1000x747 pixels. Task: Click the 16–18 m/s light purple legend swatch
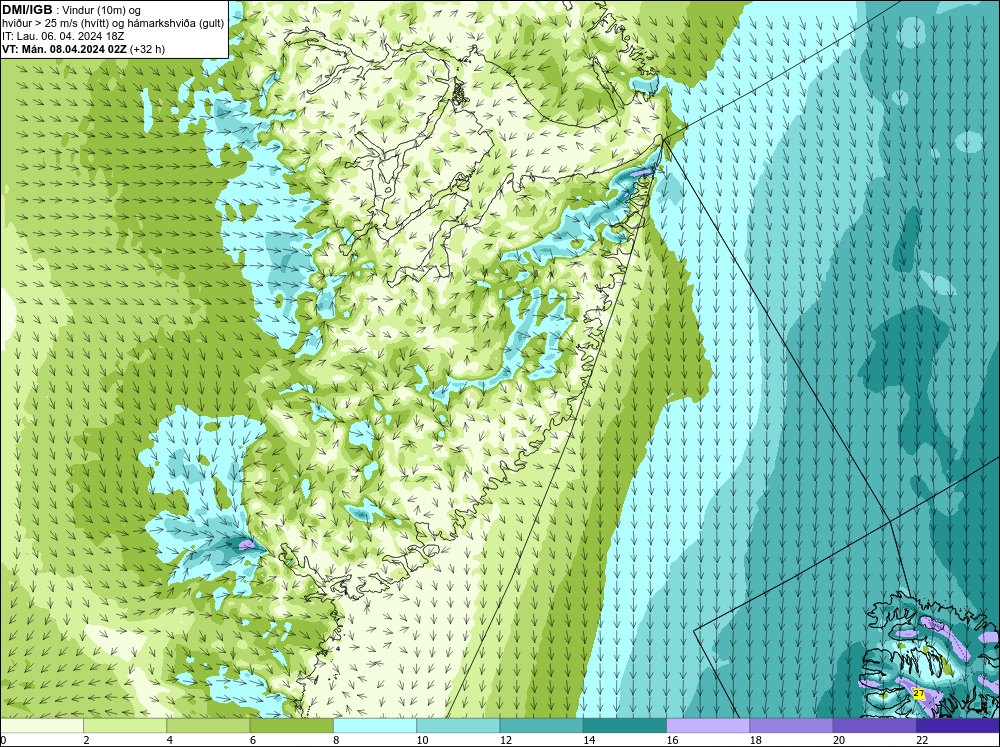click(x=708, y=725)
